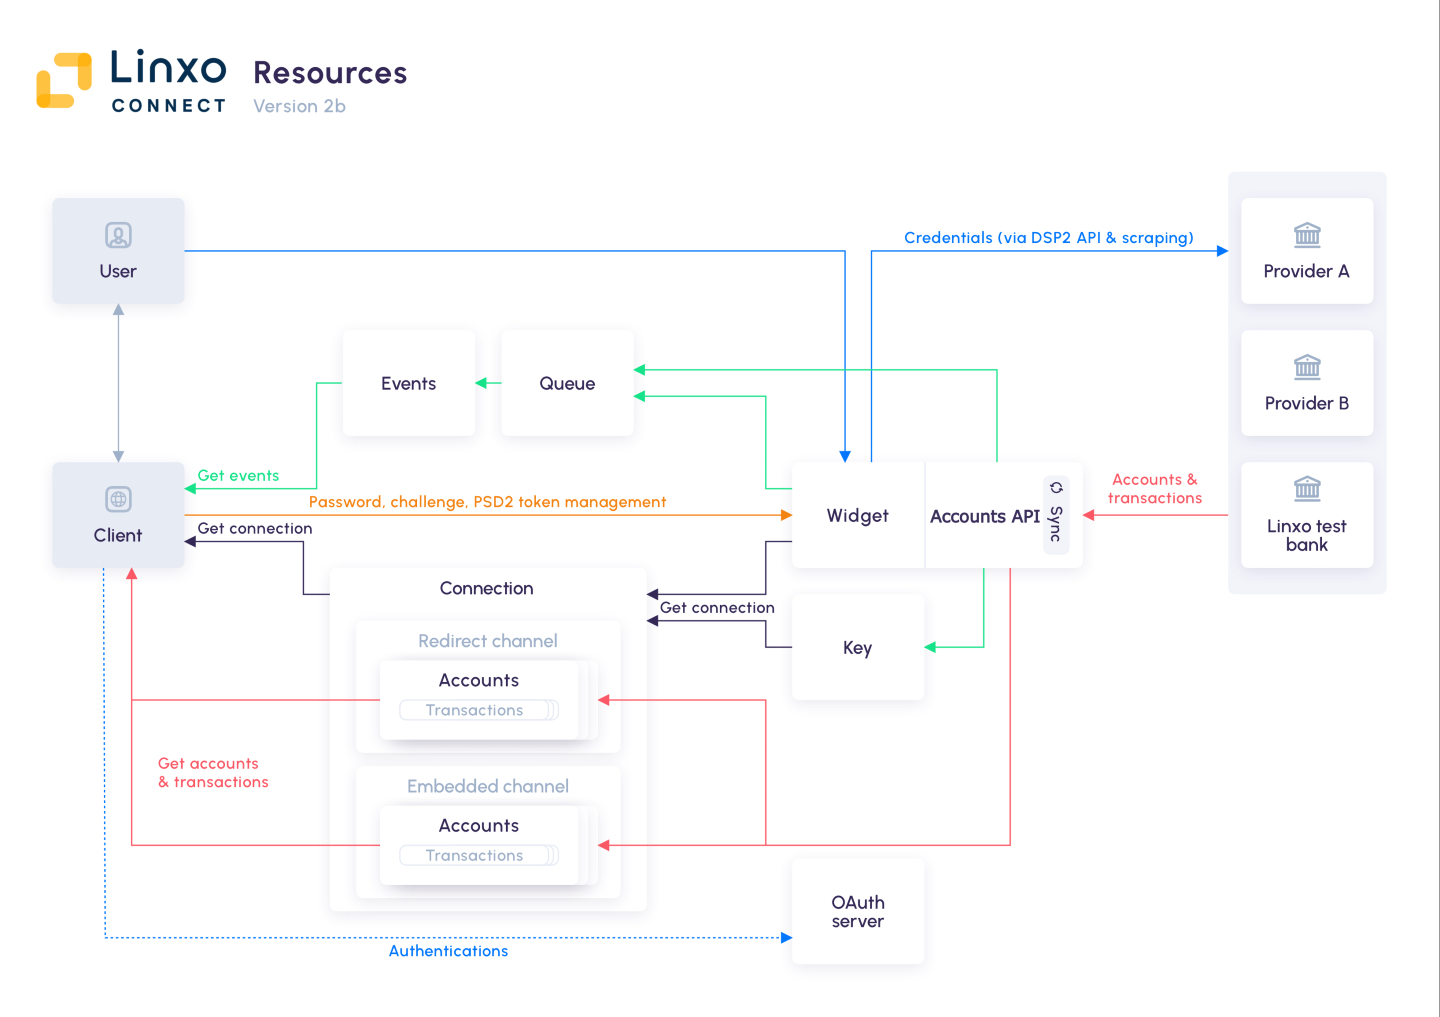This screenshot has width=1440, height=1017.
Task: Select the Key box
Action: click(858, 647)
